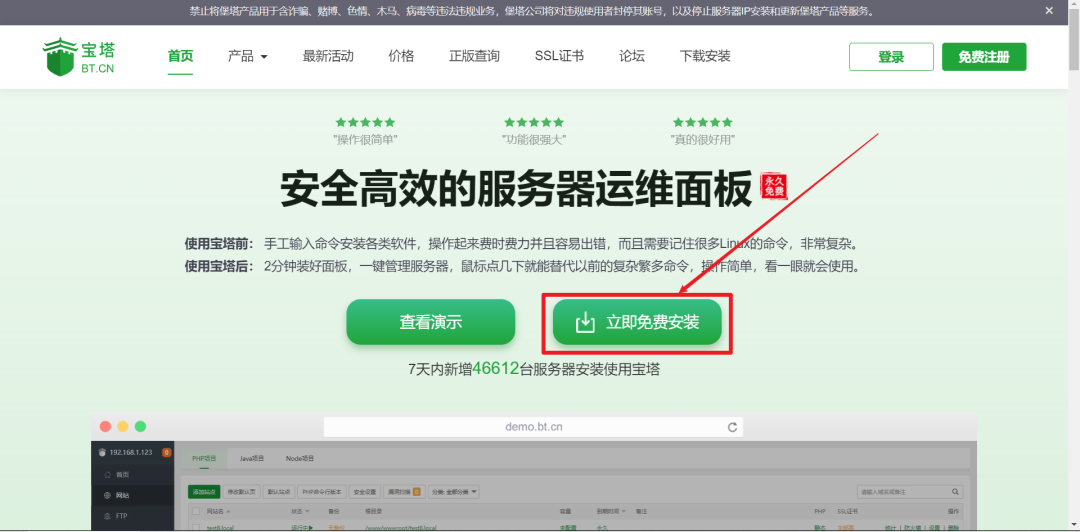The image size is (1080, 532).
Task: Open the 到期时间 column sorter
Action: [x=611, y=511]
